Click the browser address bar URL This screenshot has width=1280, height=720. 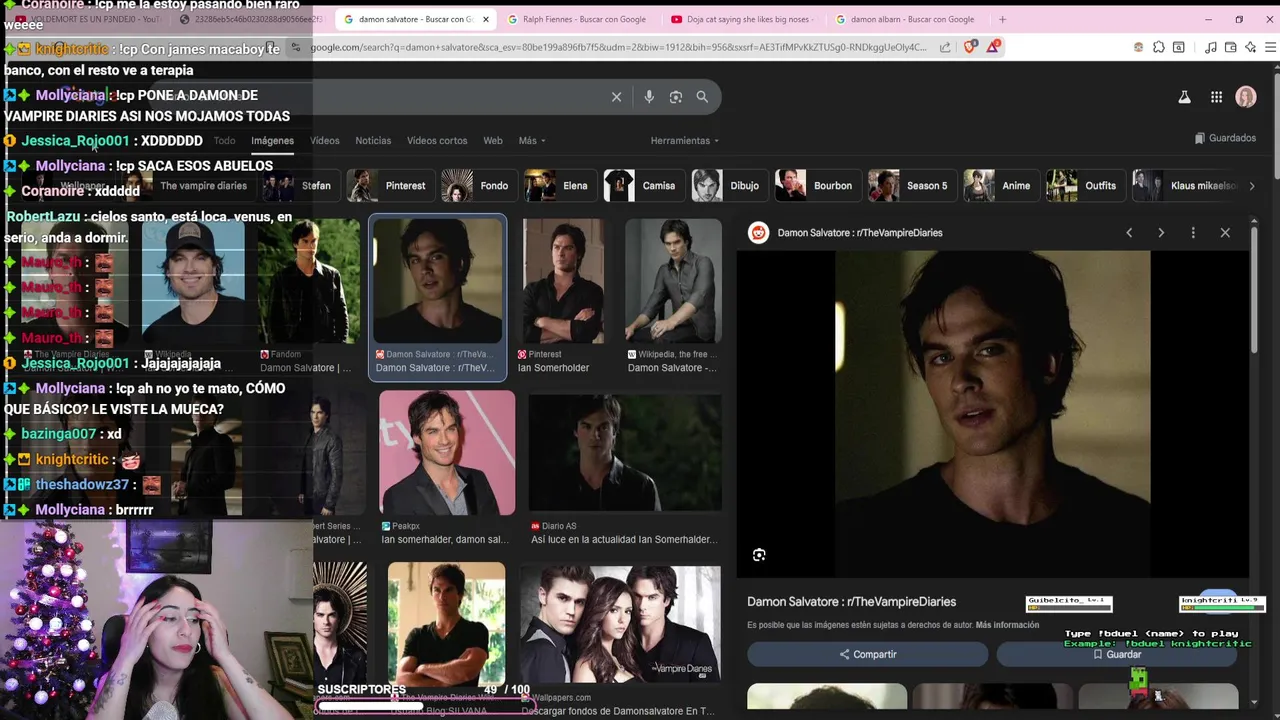pos(618,47)
